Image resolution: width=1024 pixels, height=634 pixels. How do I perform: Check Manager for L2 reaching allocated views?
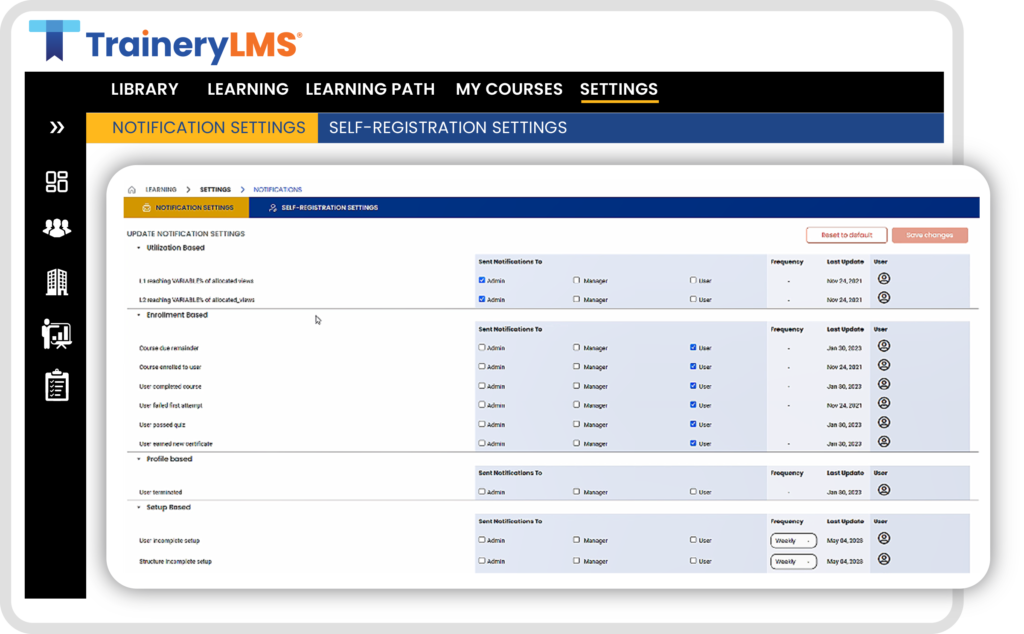coord(576,299)
